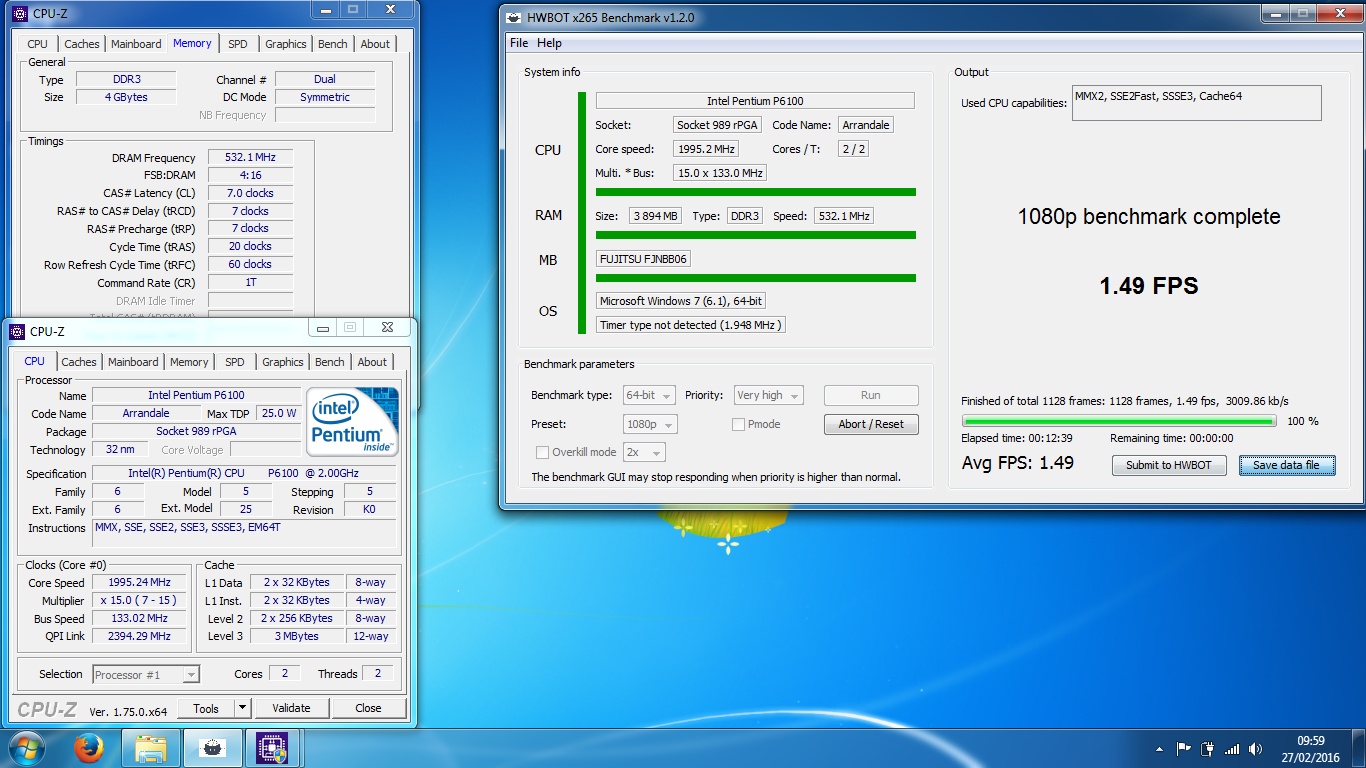
Task: Click the title bar icon of the CPU-Z window showing CPU
Action: pos(18,331)
